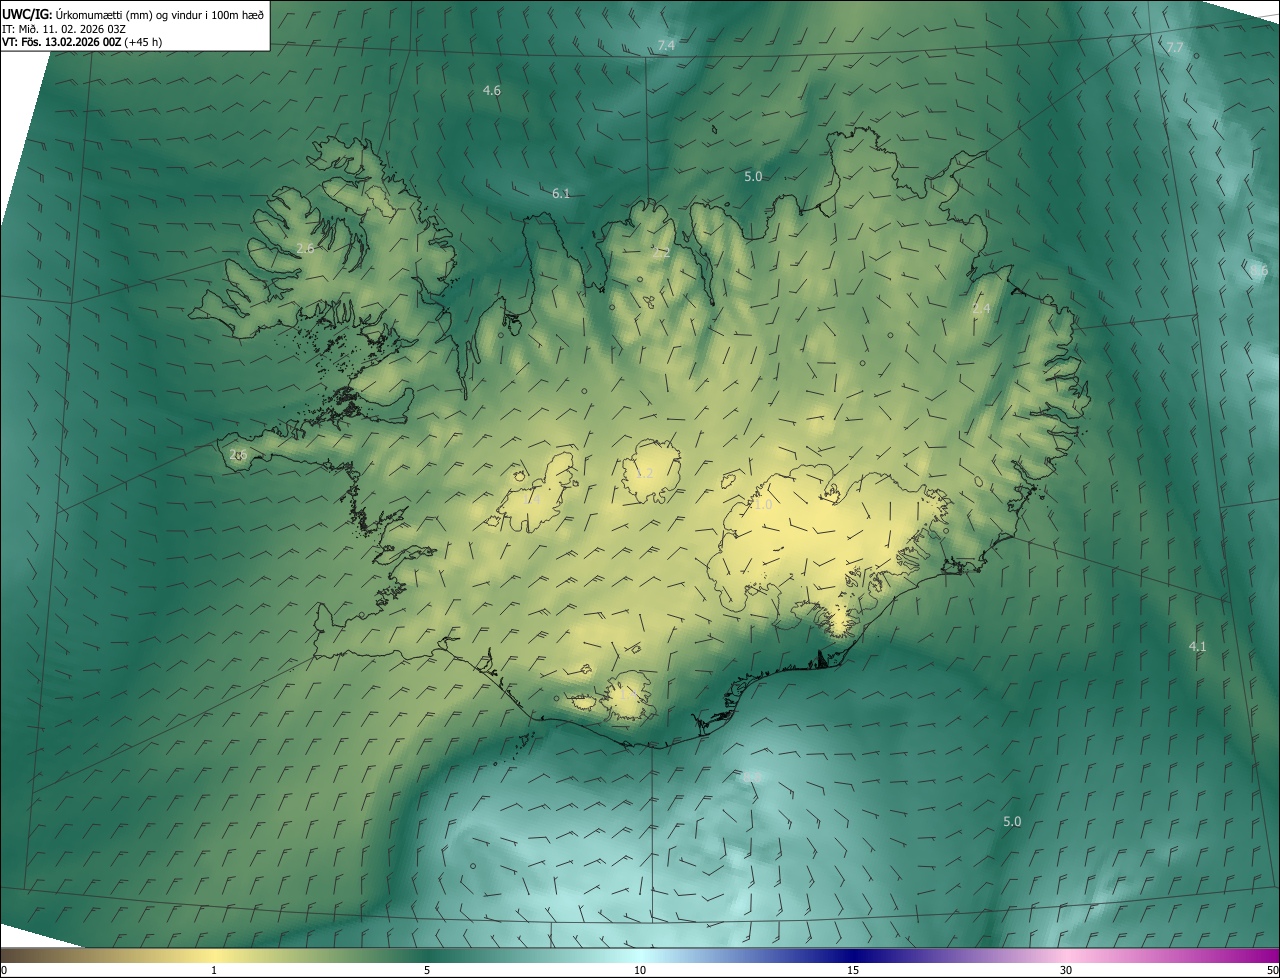
Task: Click the 6.1 value north of Iceland
Action: coord(561,194)
